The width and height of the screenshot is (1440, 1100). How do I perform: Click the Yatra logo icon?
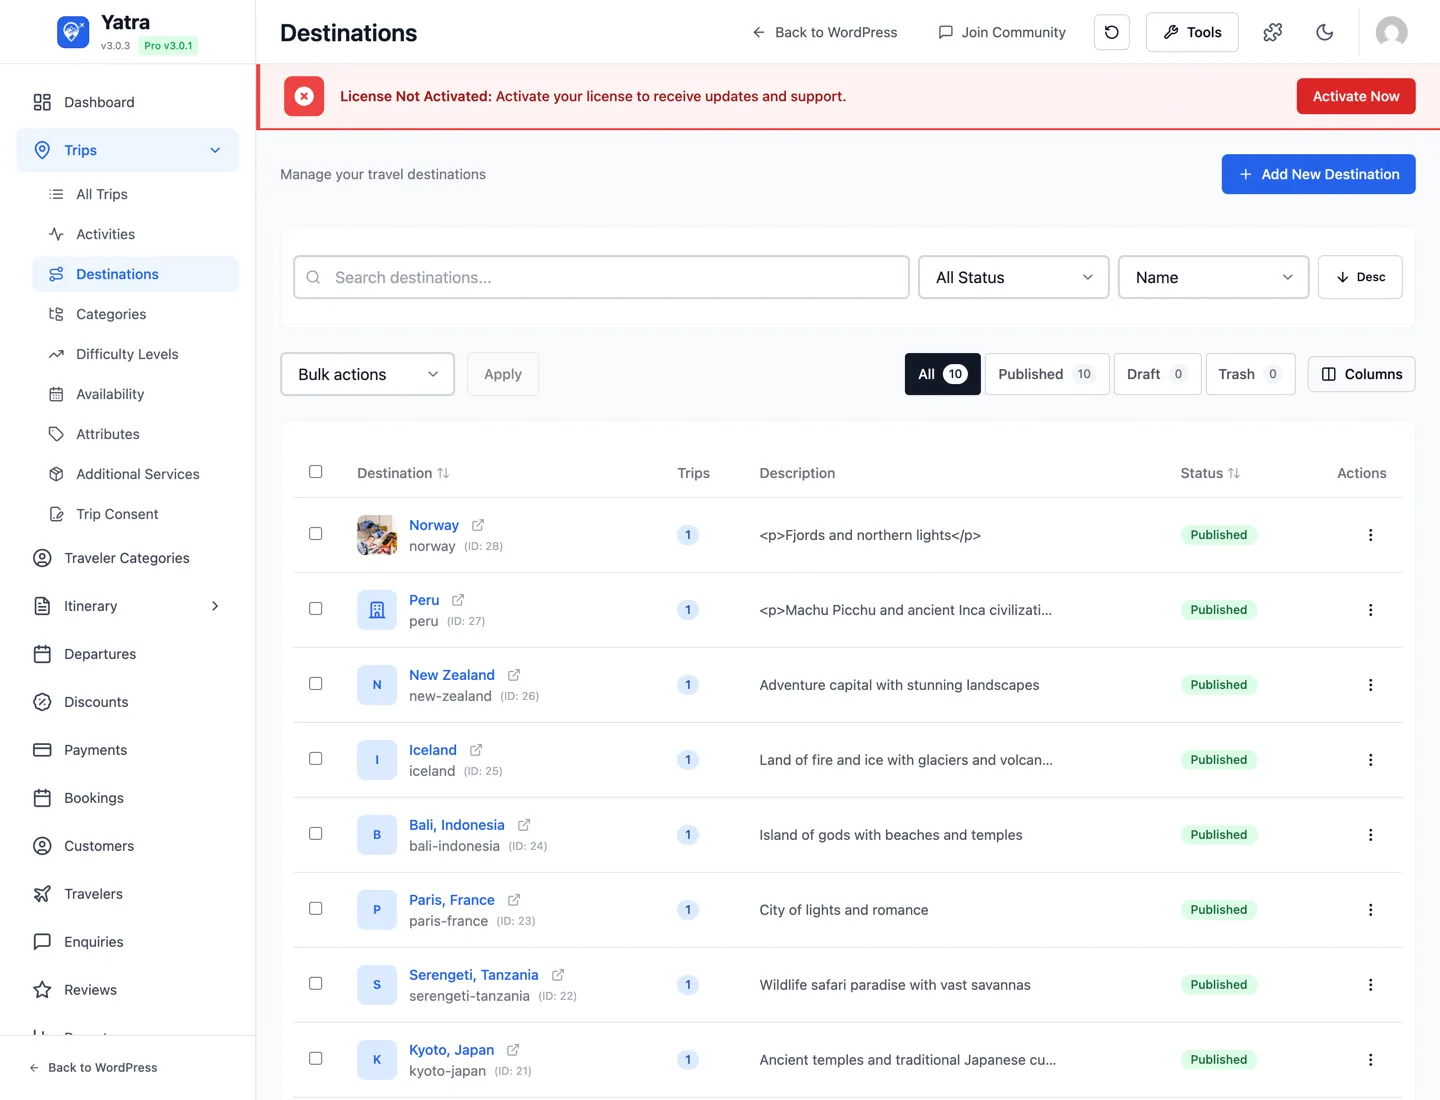73,32
